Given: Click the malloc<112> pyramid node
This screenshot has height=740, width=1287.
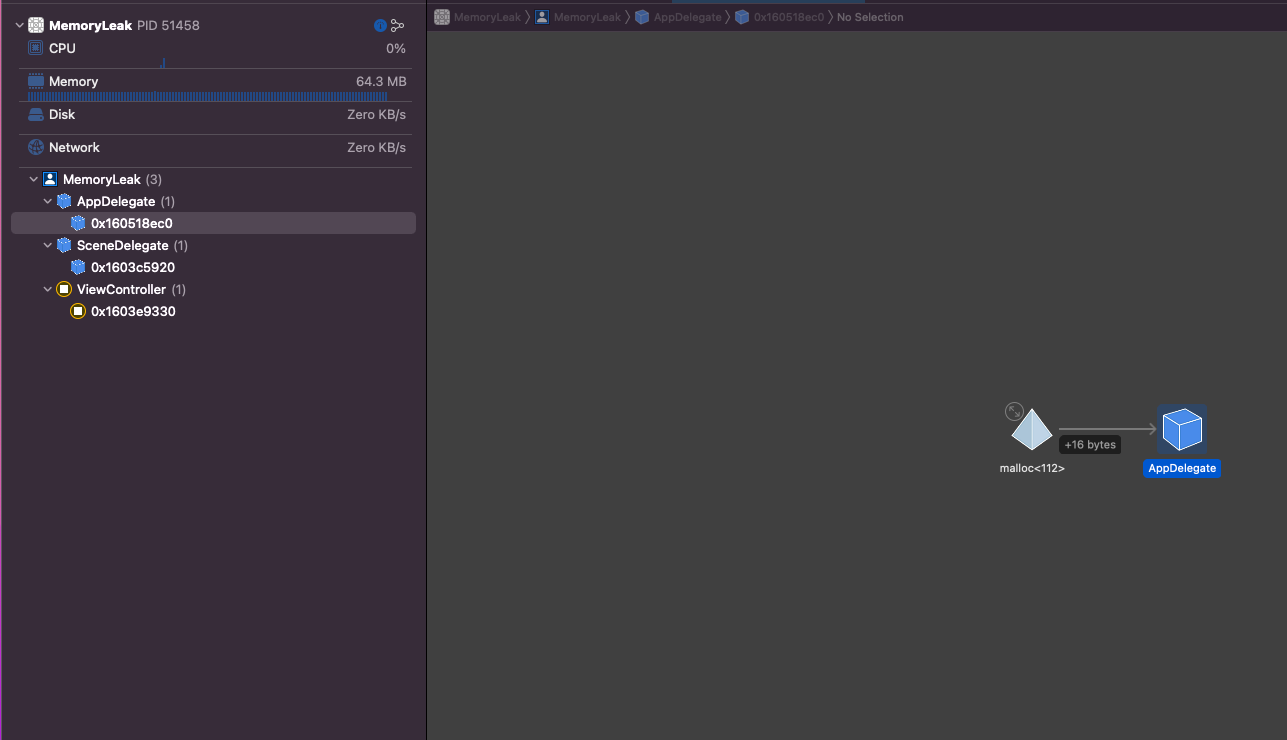Looking at the screenshot, I should (x=1032, y=431).
